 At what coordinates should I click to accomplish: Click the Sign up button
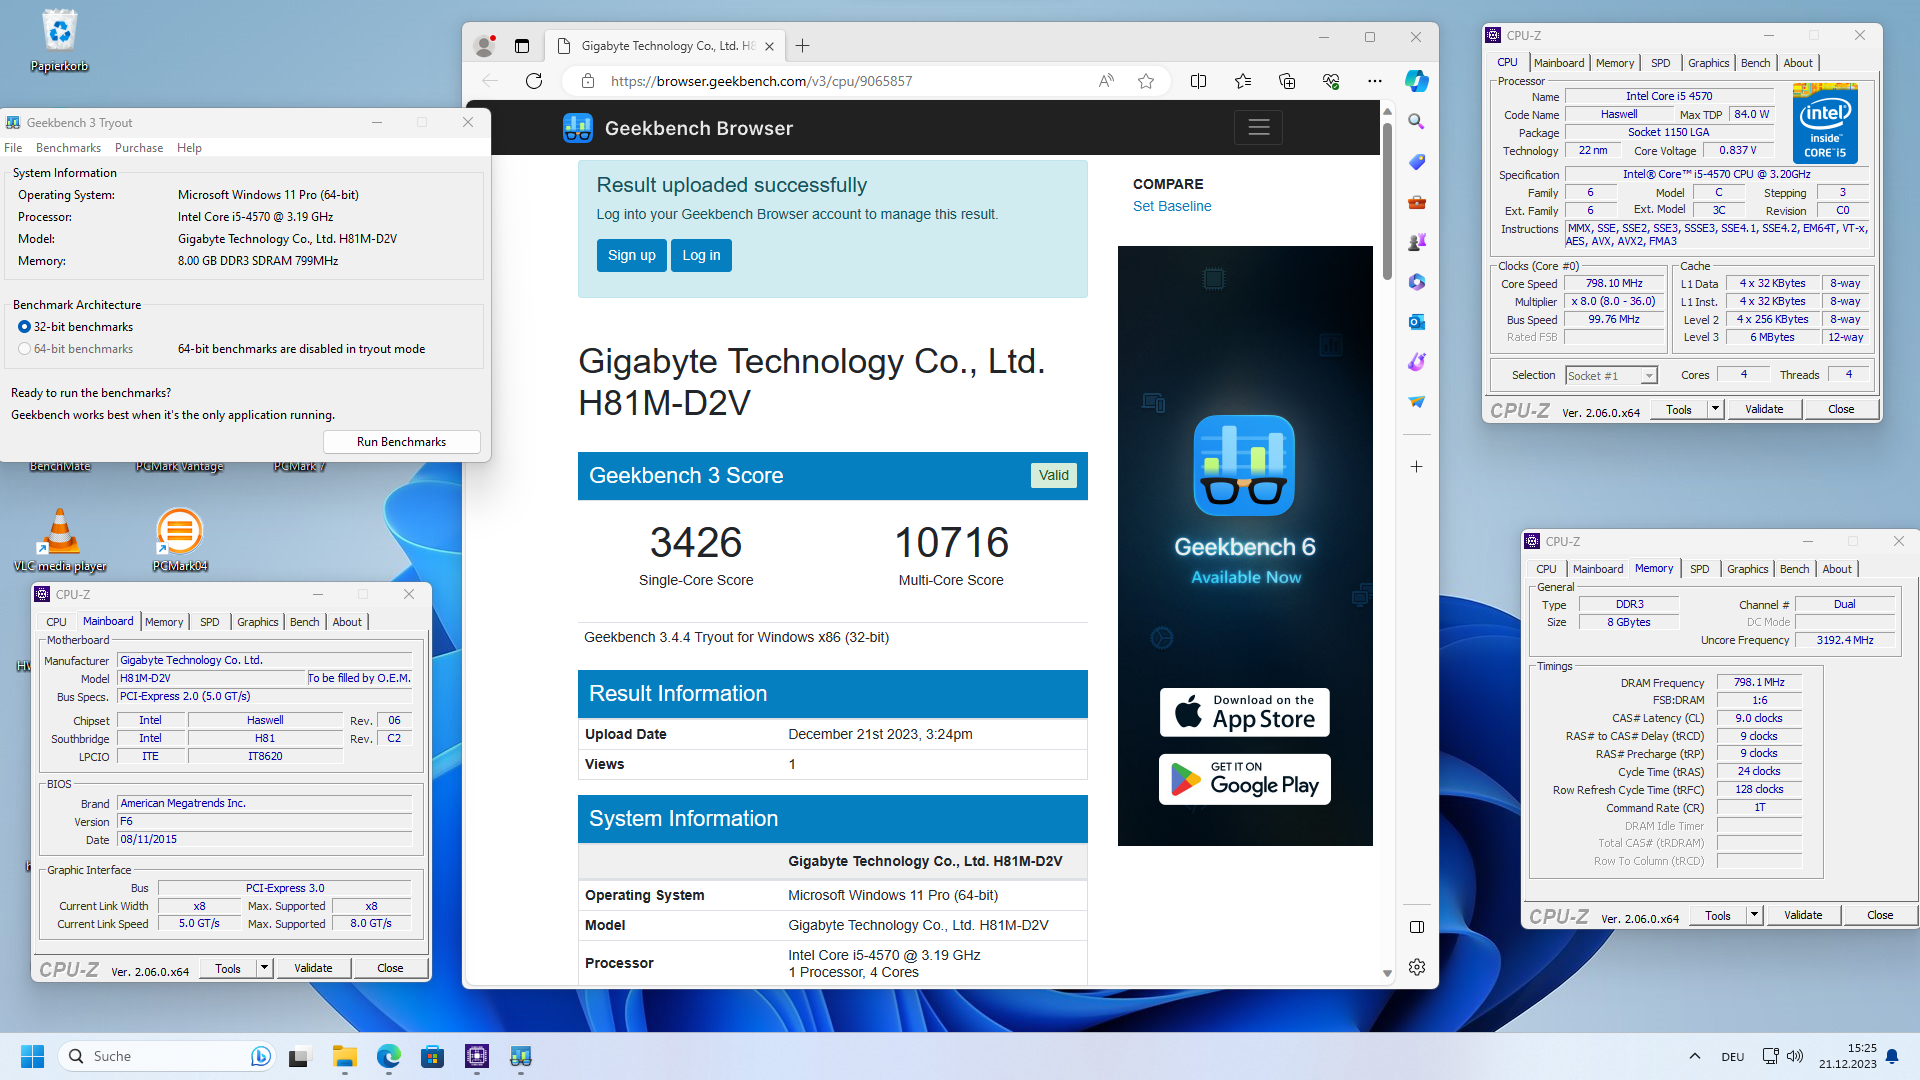632,255
